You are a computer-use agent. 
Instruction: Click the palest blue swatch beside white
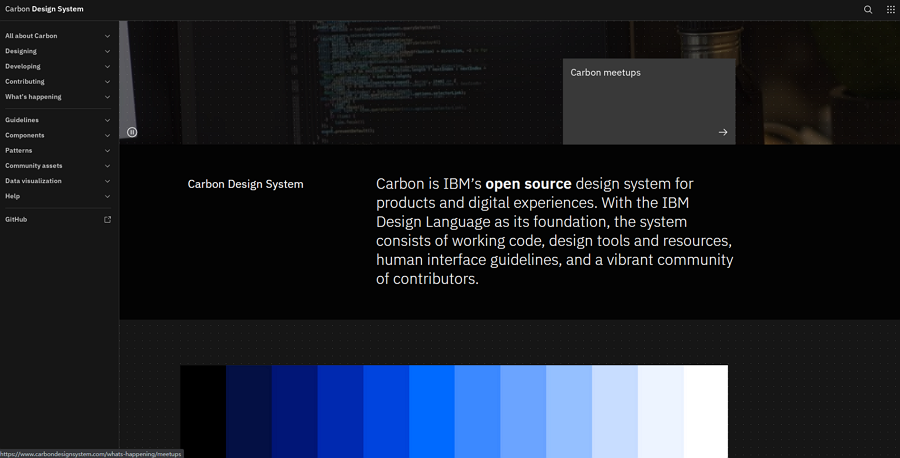[661, 412]
